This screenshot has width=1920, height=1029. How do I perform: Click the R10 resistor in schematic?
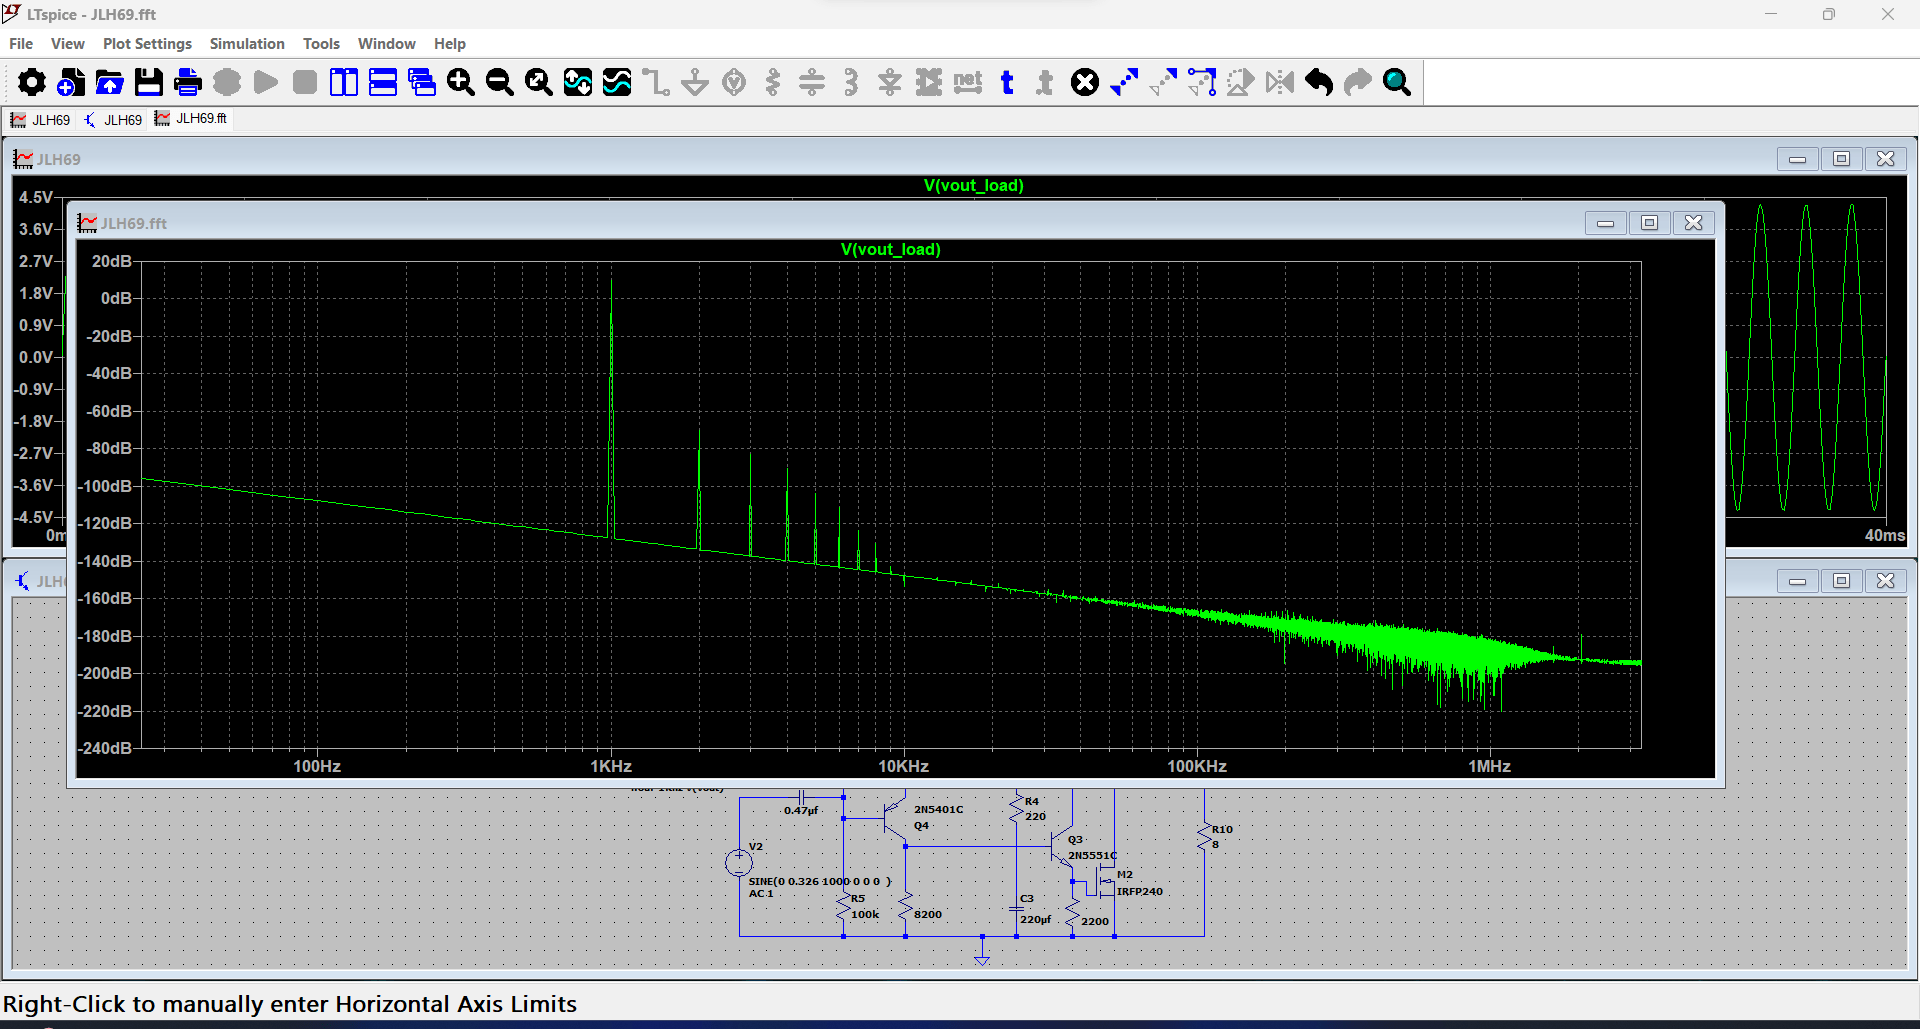pos(1205,837)
